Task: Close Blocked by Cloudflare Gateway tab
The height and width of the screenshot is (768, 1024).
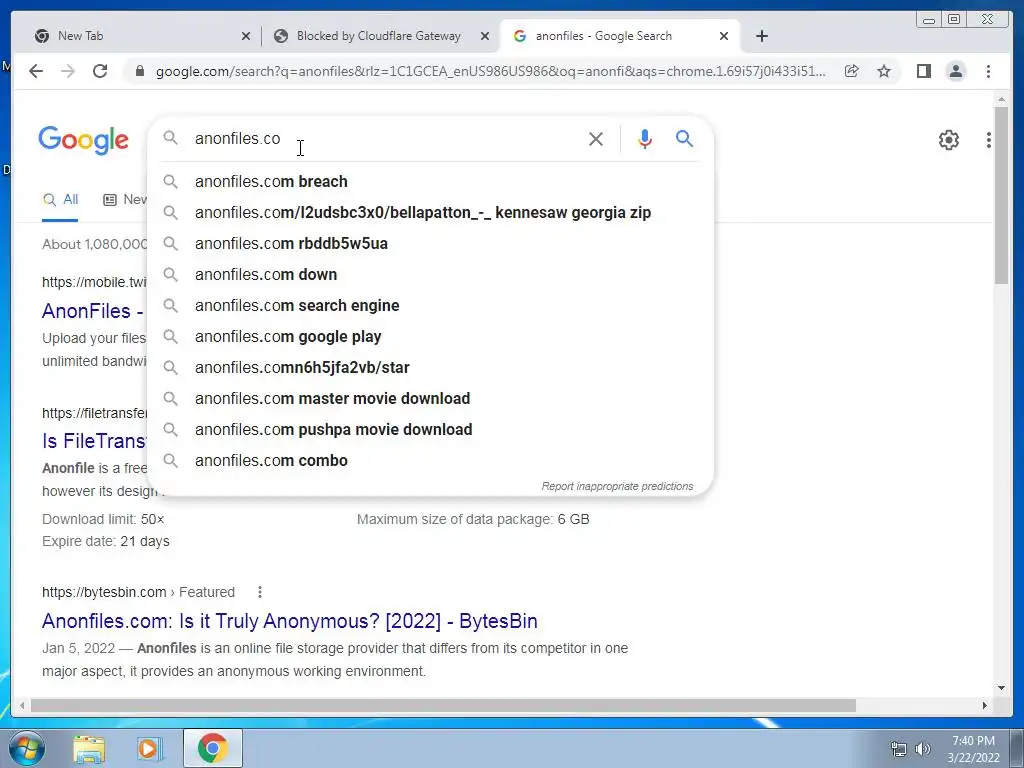Action: [485, 37]
